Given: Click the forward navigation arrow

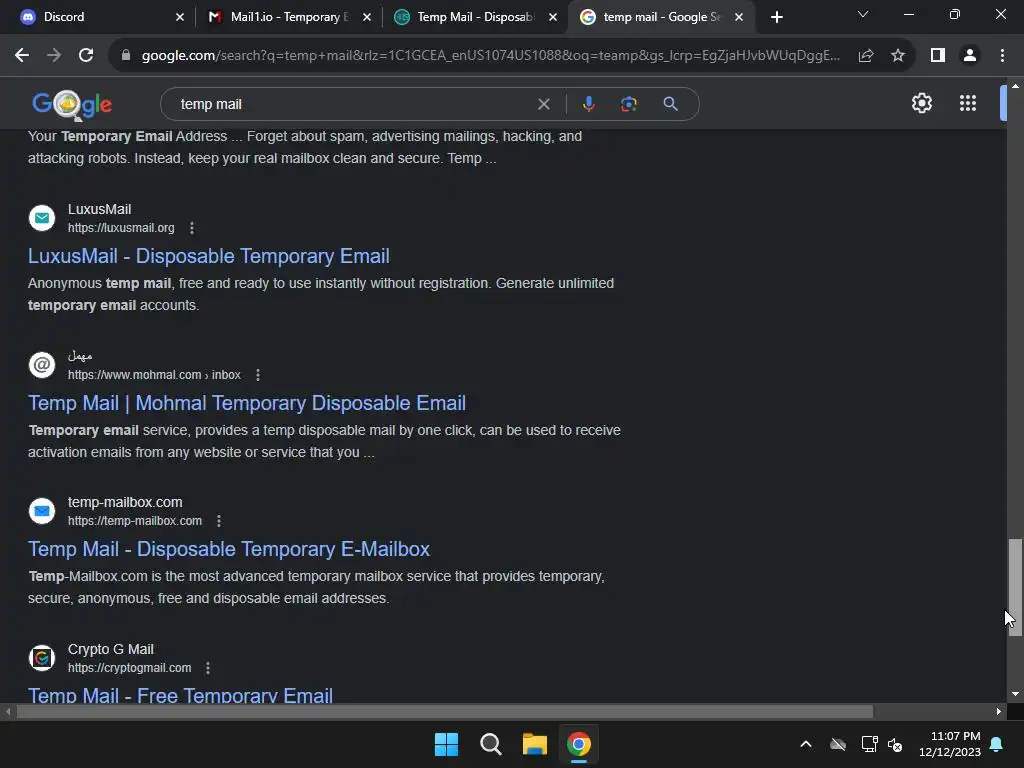Looking at the screenshot, I should 54,56.
